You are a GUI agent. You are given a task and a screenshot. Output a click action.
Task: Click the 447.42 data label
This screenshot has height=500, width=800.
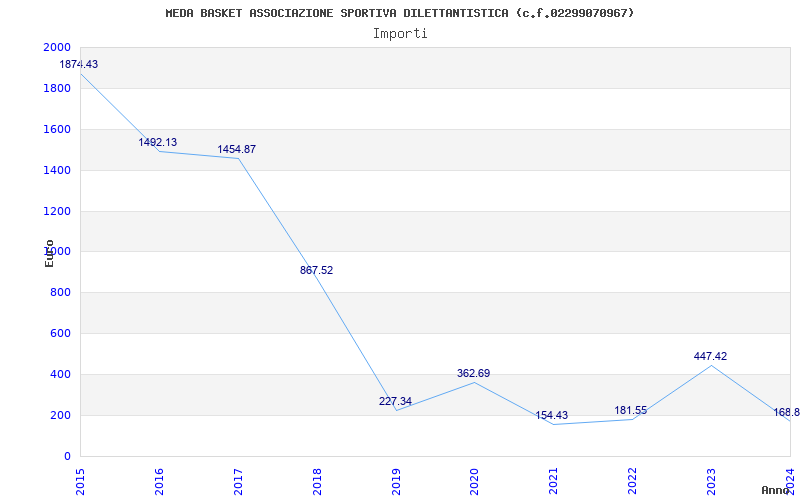(x=710, y=357)
